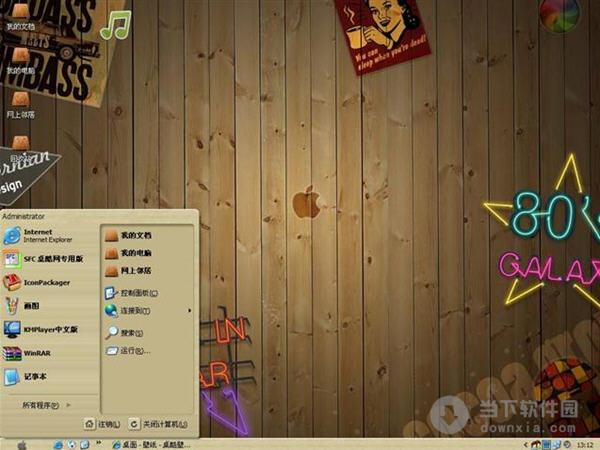Select 连接到 network connections entry
This screenshot has height=450, width=600.
click(x=128, y=311)
